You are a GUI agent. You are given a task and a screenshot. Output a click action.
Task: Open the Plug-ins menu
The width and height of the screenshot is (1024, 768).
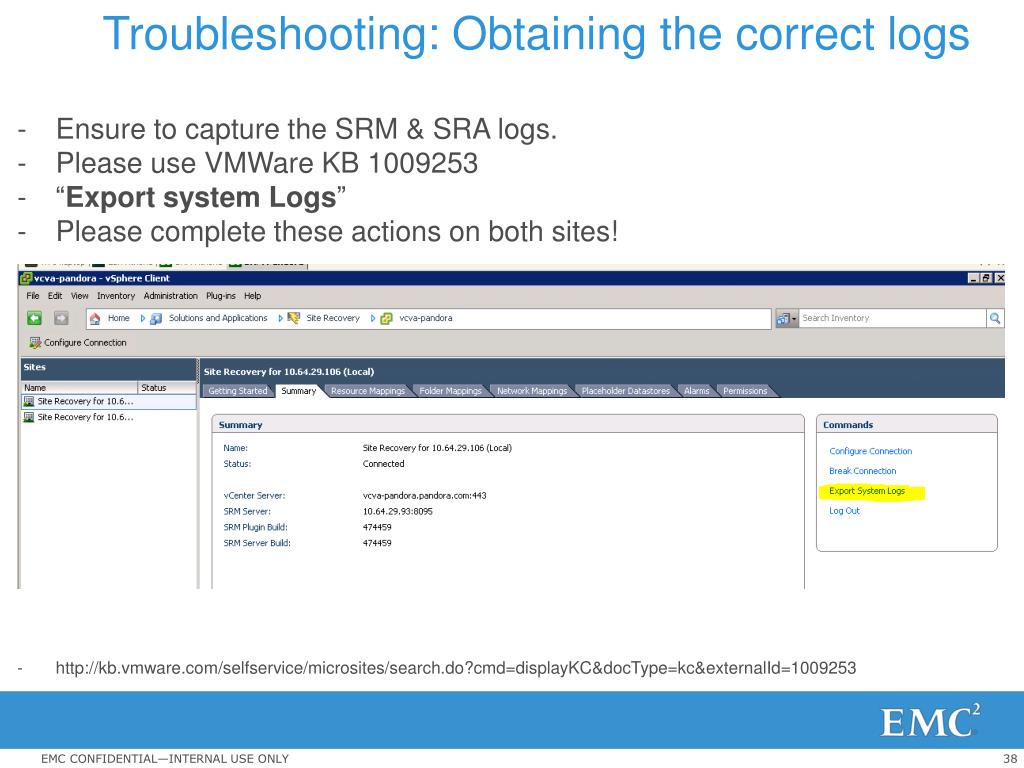tap(221, 296)
